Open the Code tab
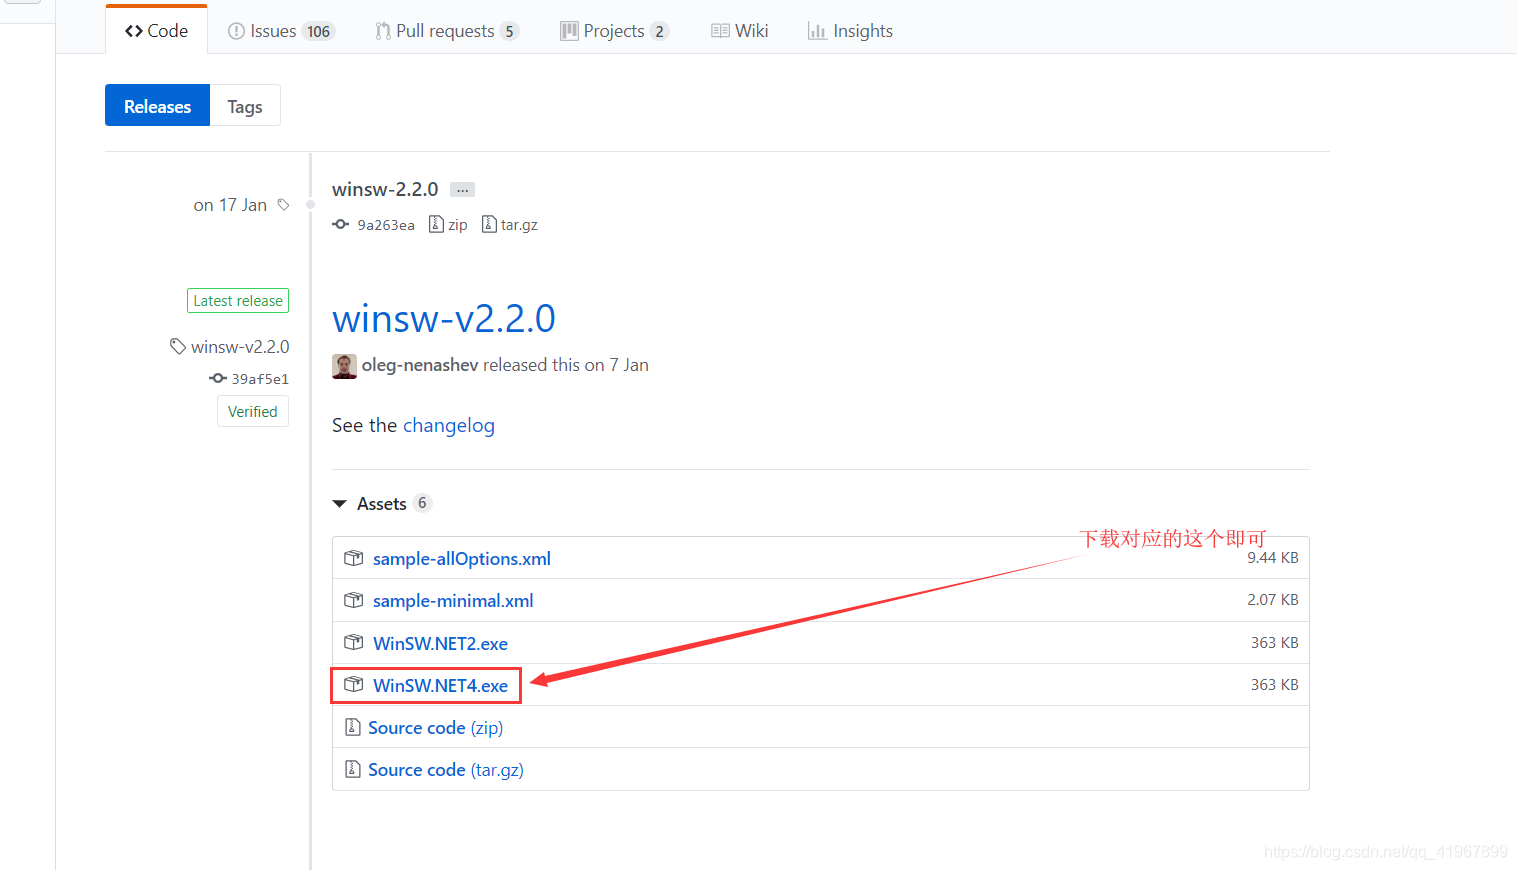This screenshot has height=870, width=1517. tap(156, 31)
